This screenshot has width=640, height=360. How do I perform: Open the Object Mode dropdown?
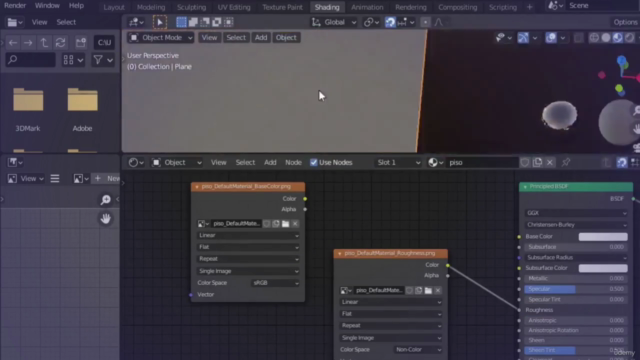click(161, 38)
